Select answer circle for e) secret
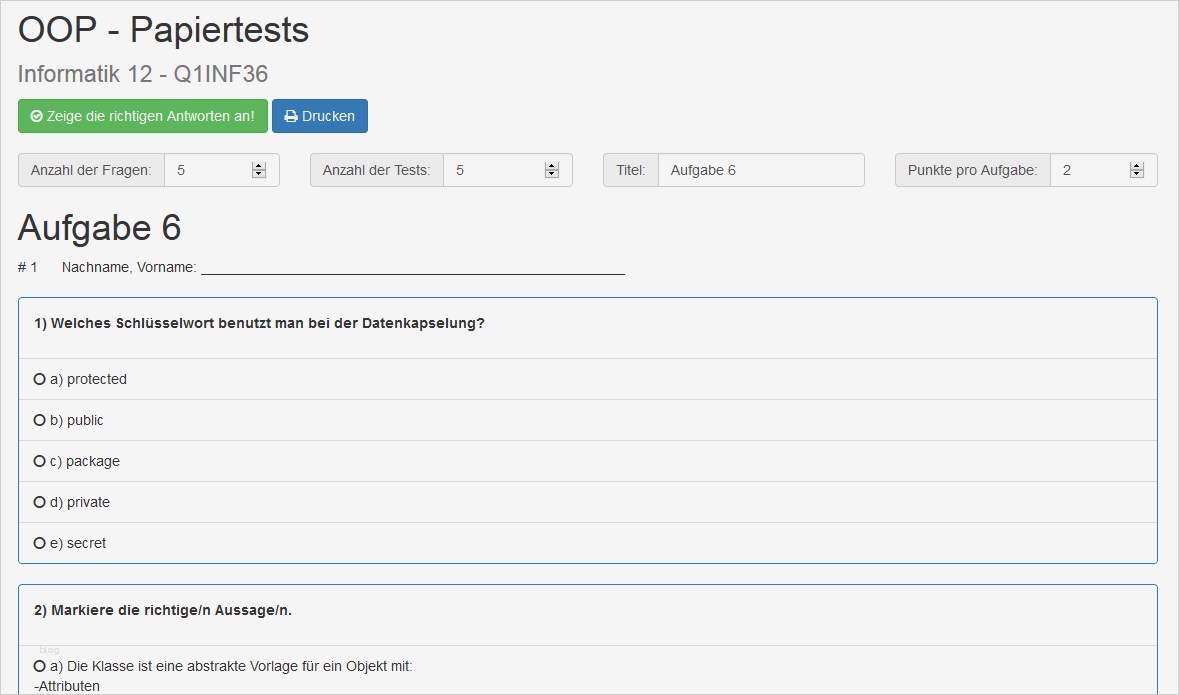This screenshot has height=695, width=1179. click(x=40, y=543)
